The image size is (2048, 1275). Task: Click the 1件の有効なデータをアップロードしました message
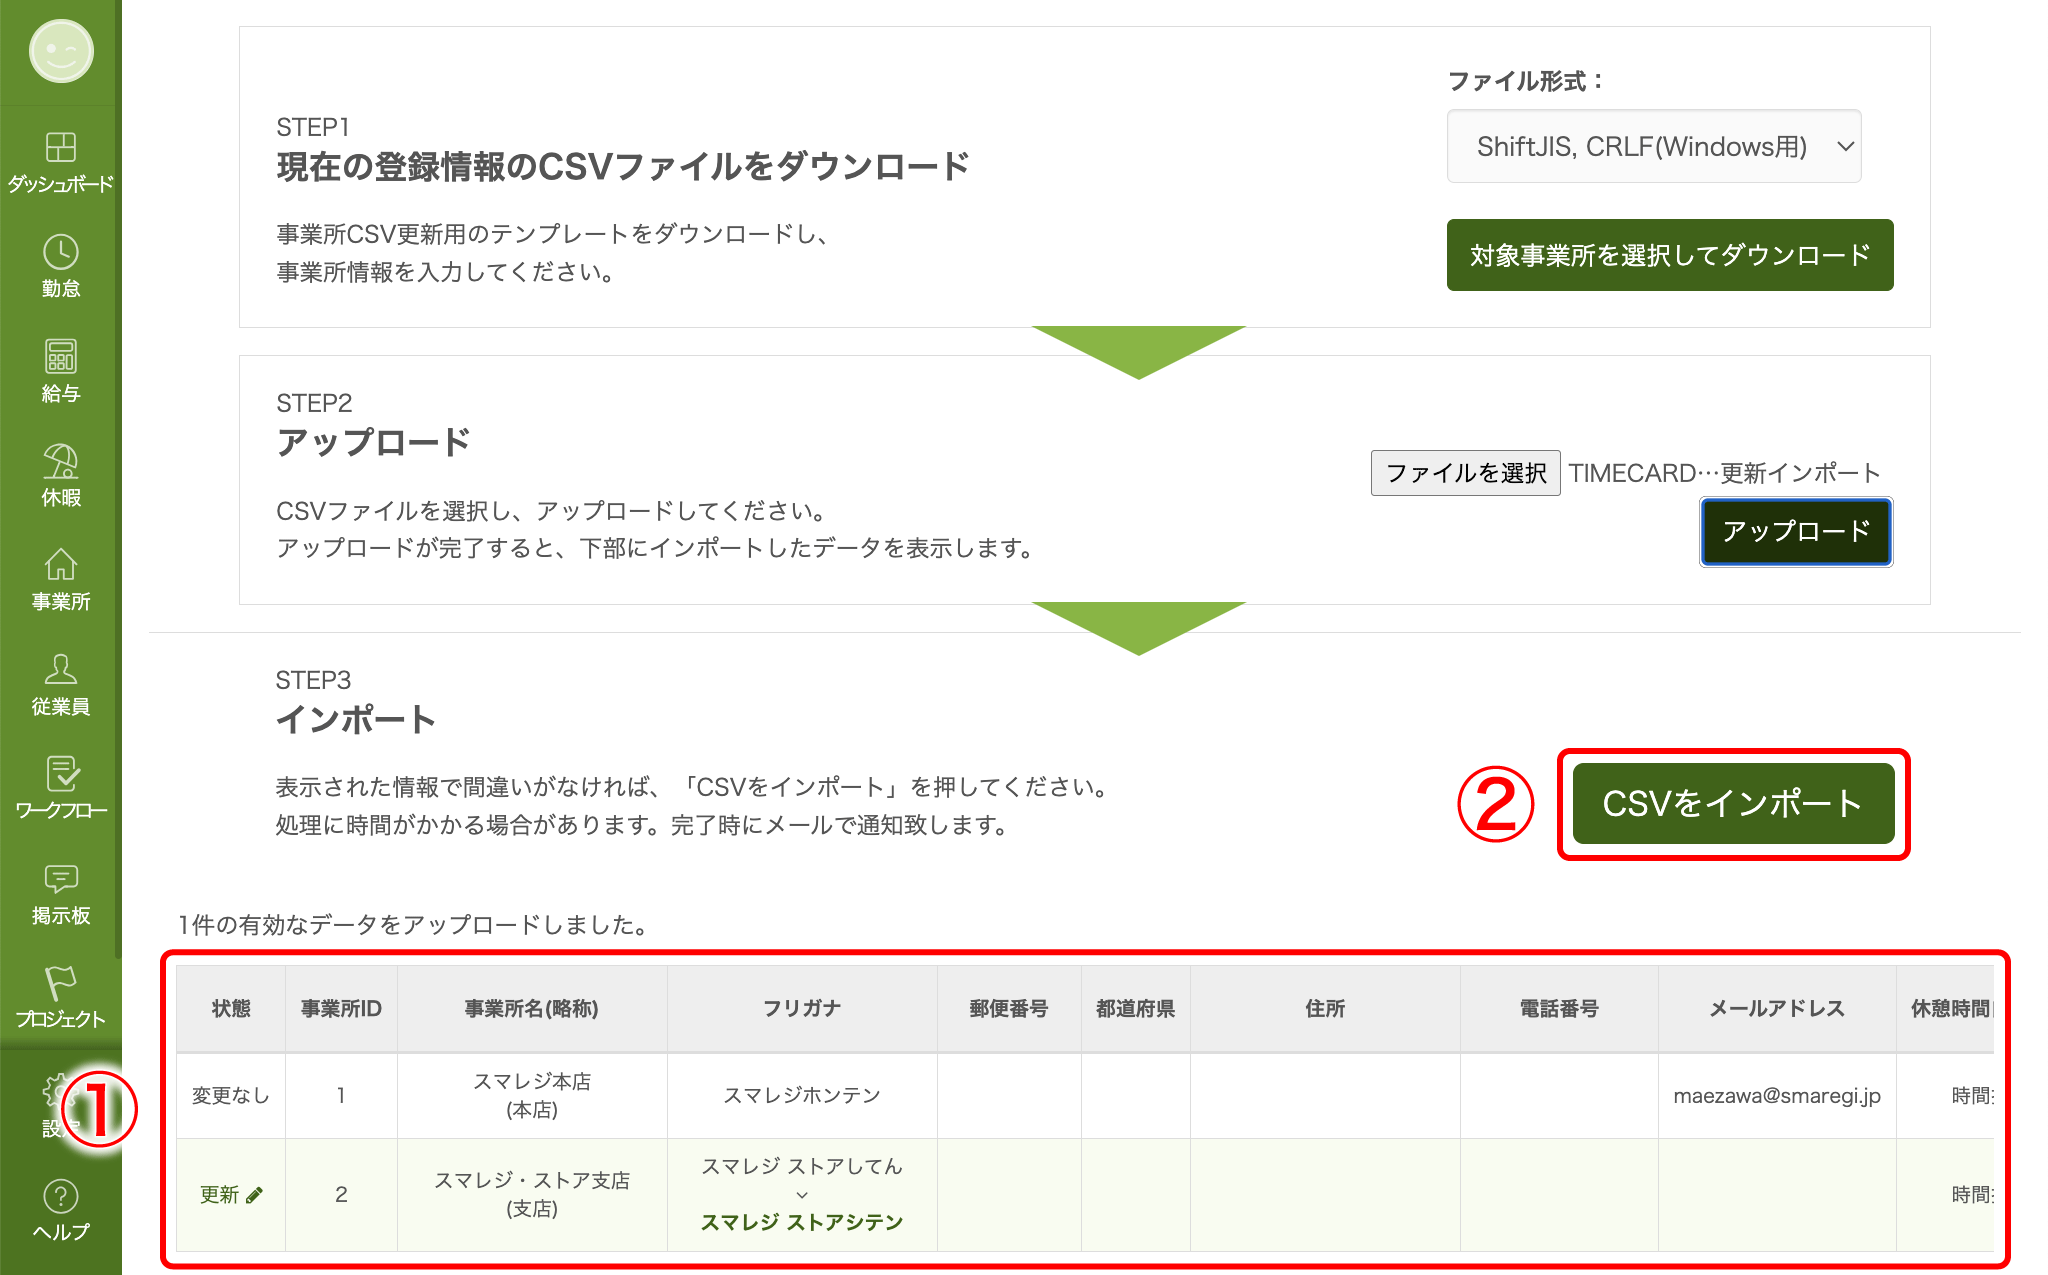[415, 925]
